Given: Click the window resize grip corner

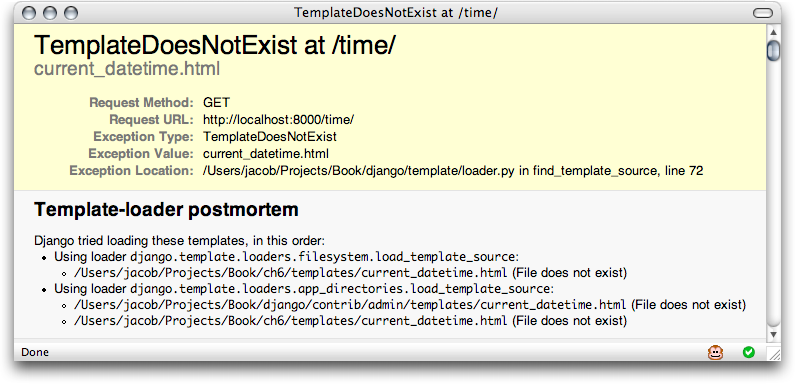Looking at the screenshot, I should point(775,353).
